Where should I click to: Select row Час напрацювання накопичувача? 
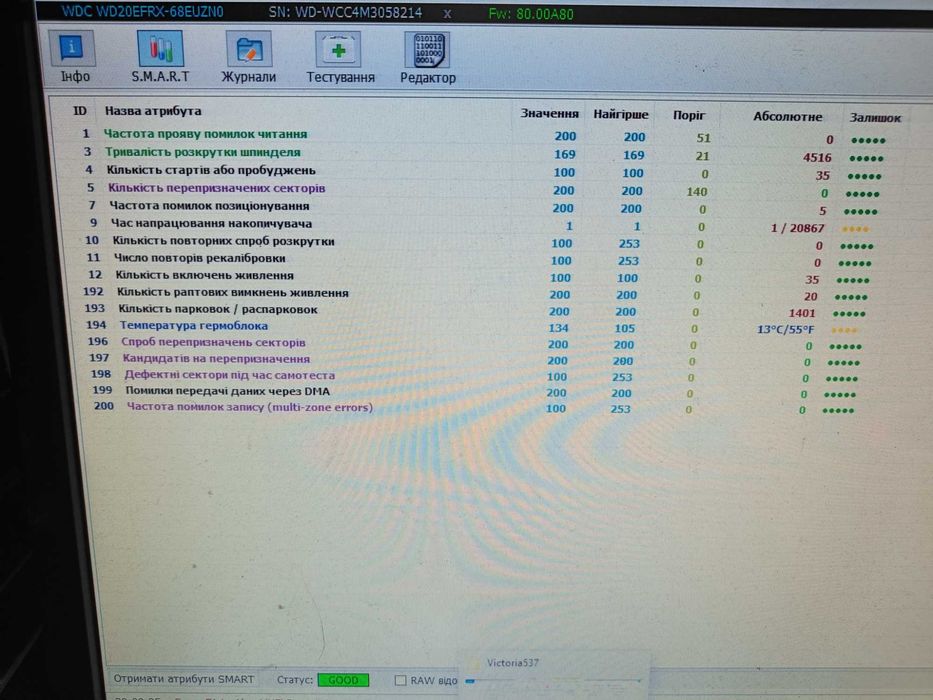tap(479, 226)
